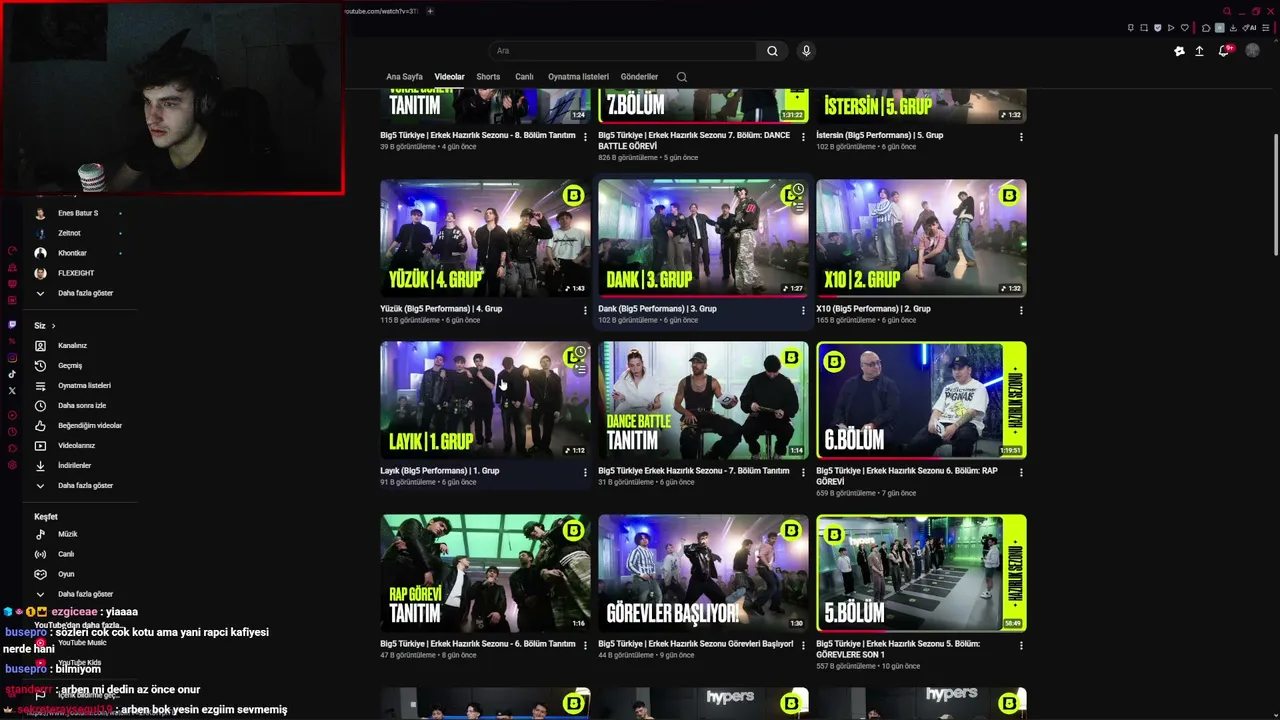Viewport: 1280px width, 720px height.
Task: Search within channel using magnifier after Gönderiler
Action: pos(682,77)
